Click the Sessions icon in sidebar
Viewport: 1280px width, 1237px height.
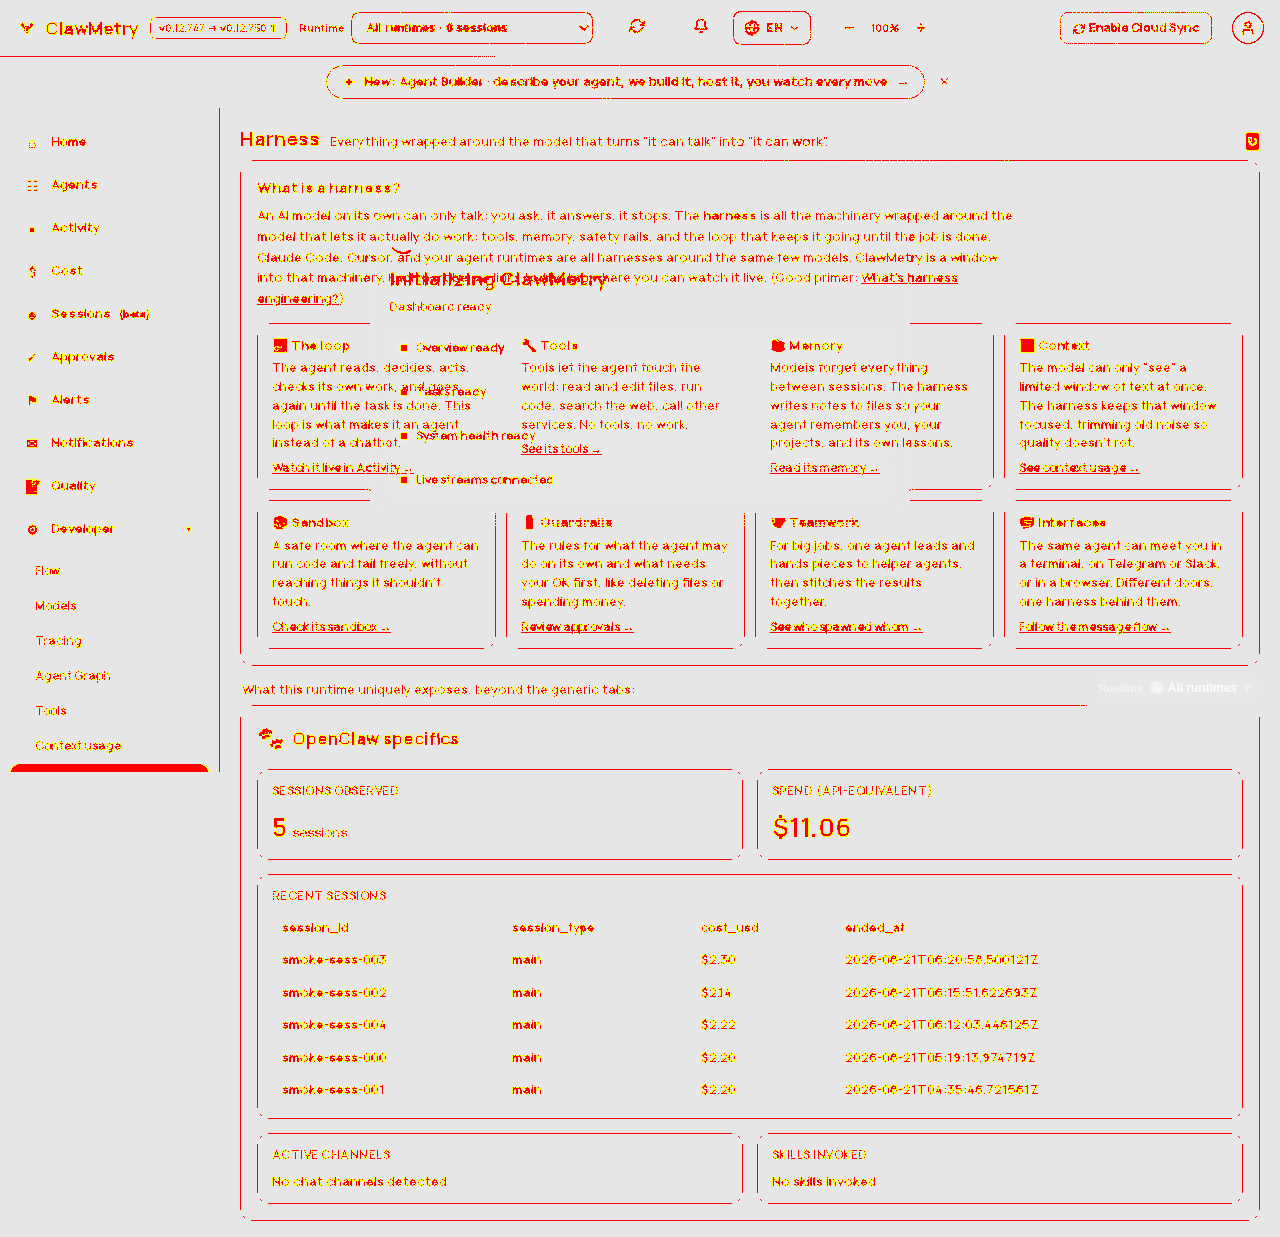(x=32, y=315)
